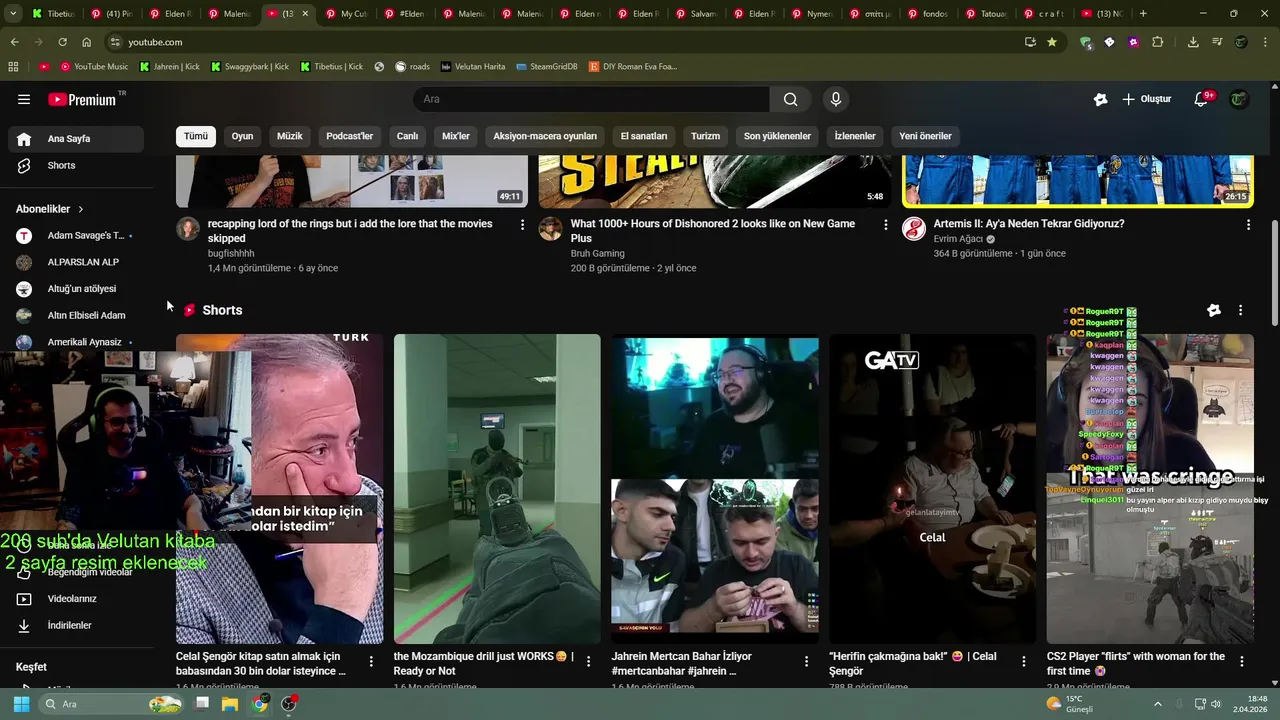Select the Mix'ler filter chip
Viewport: 1280px width, 720px height.
[455, 136]
